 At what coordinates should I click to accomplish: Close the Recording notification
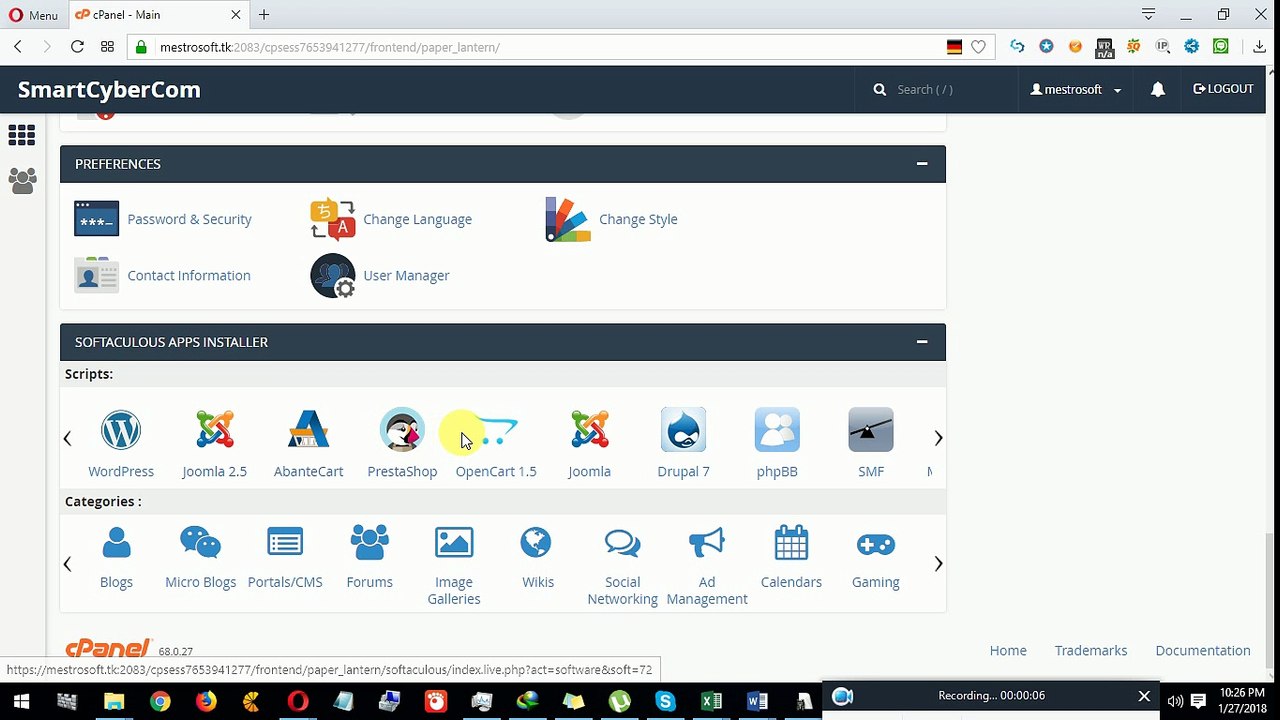click(x=1144, y=696)
